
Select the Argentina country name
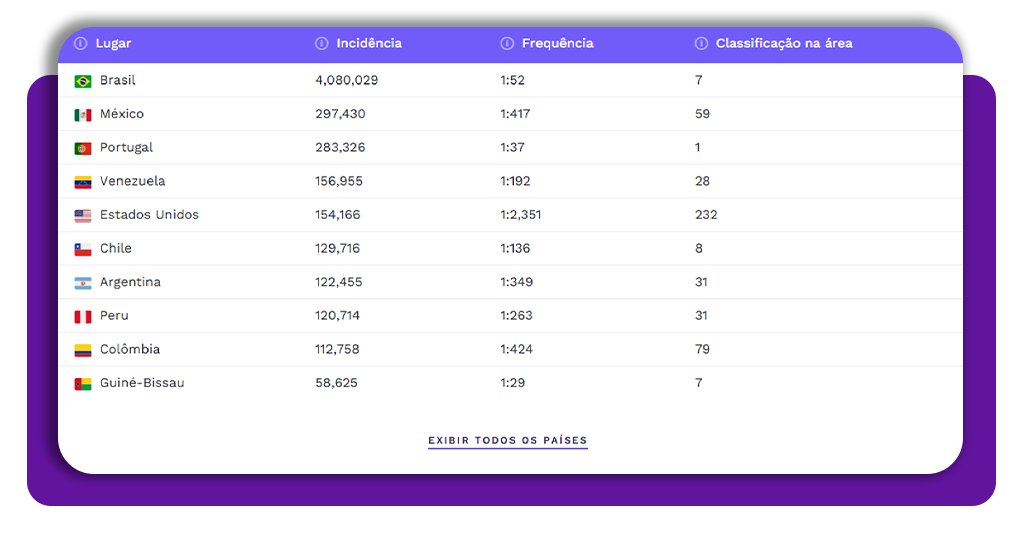coord(130,282)
